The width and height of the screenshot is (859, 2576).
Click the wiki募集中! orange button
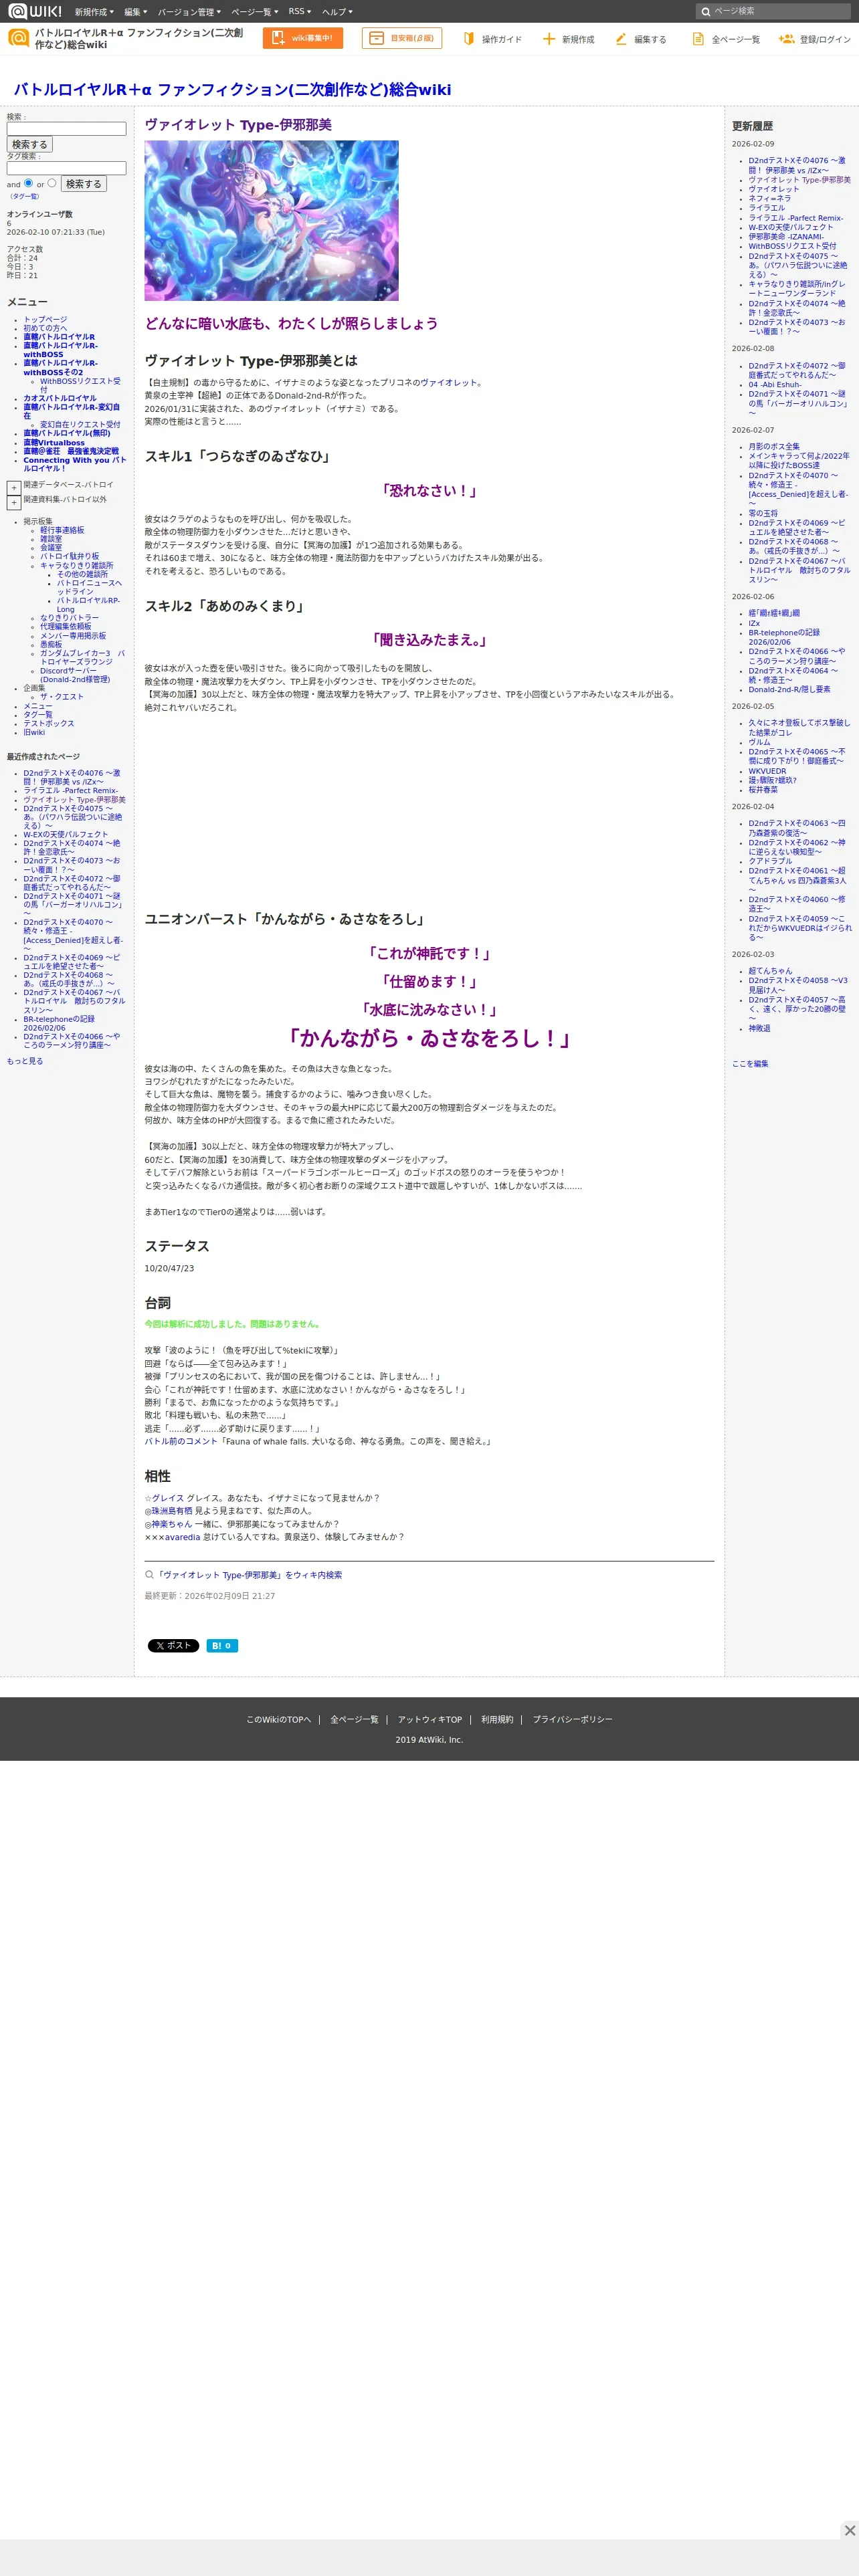coord(303,38)
